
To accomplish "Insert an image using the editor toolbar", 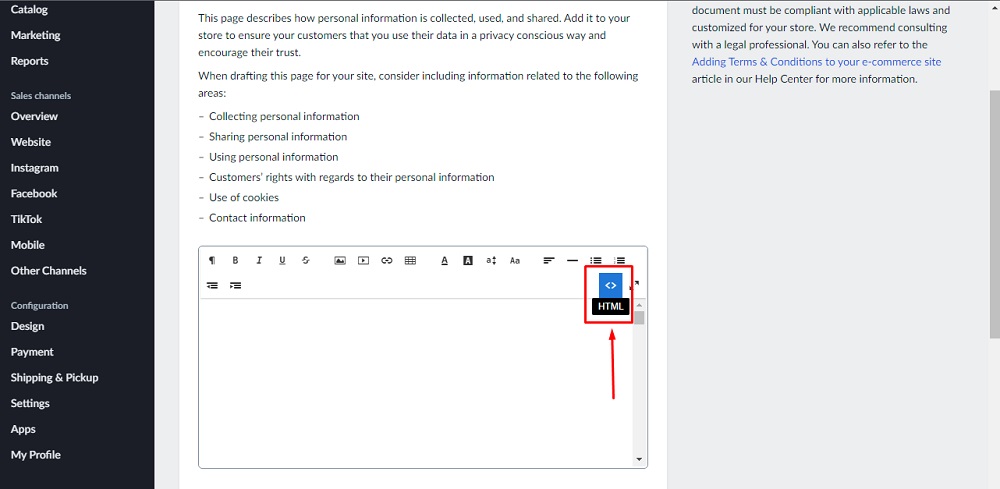I will (x=340, y=260).
